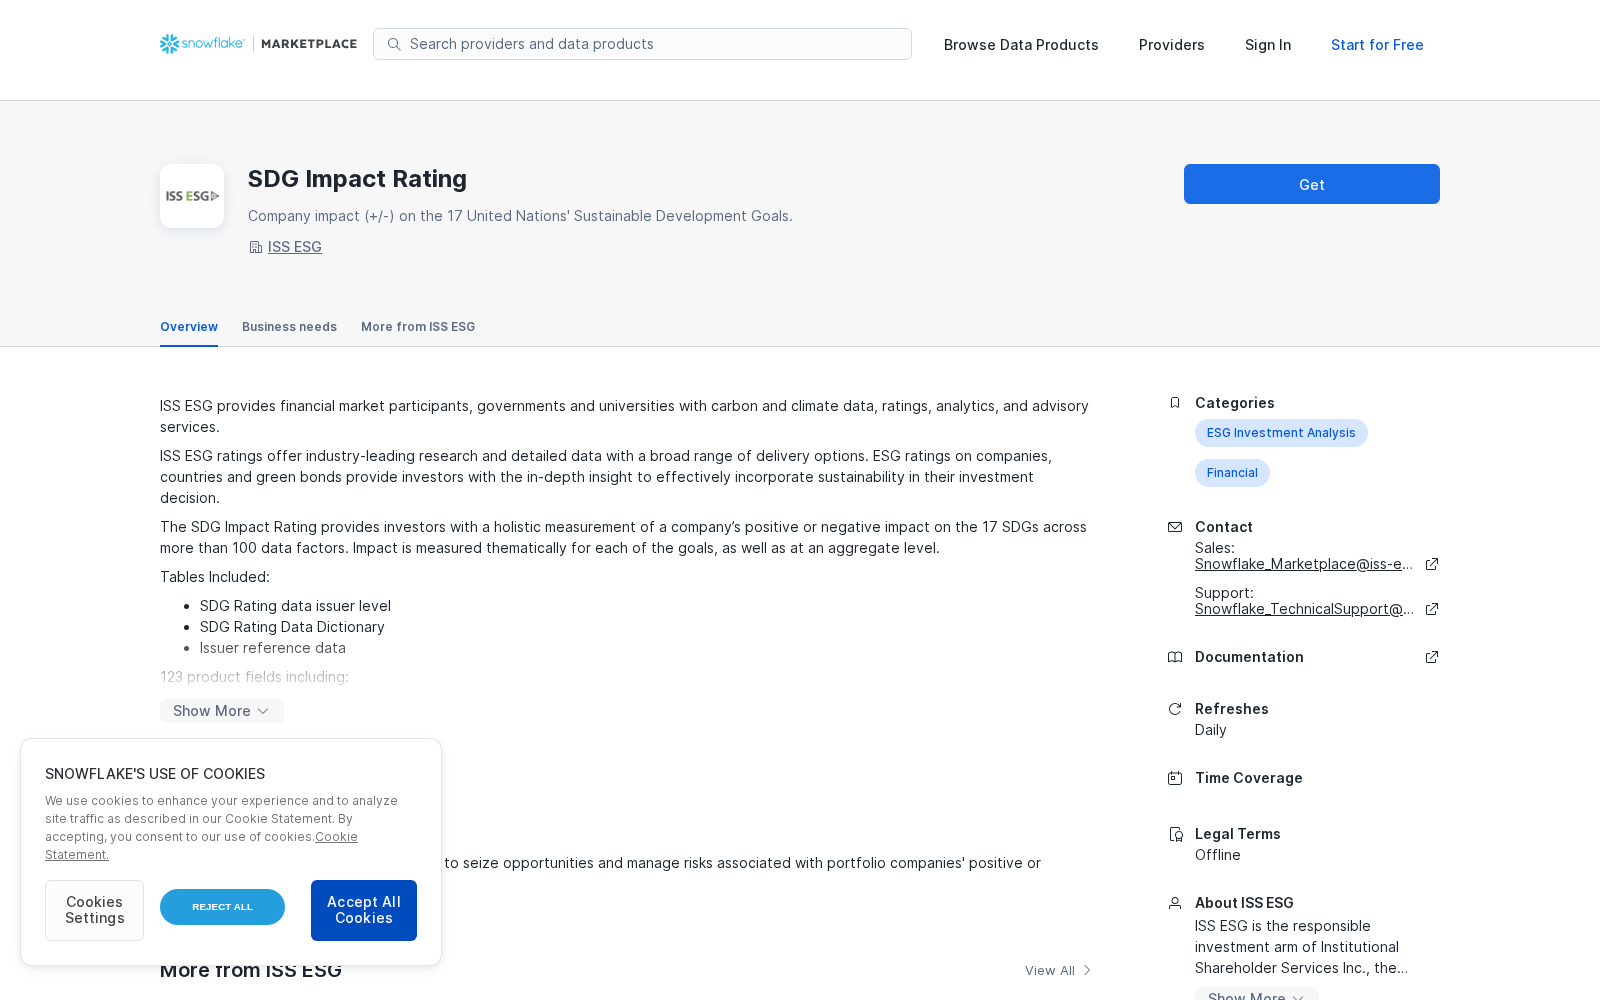The image size is (1600, 1000).
Task: Click the MARKETPLACE wordmark in header
Action: click(x=309, y=44)
